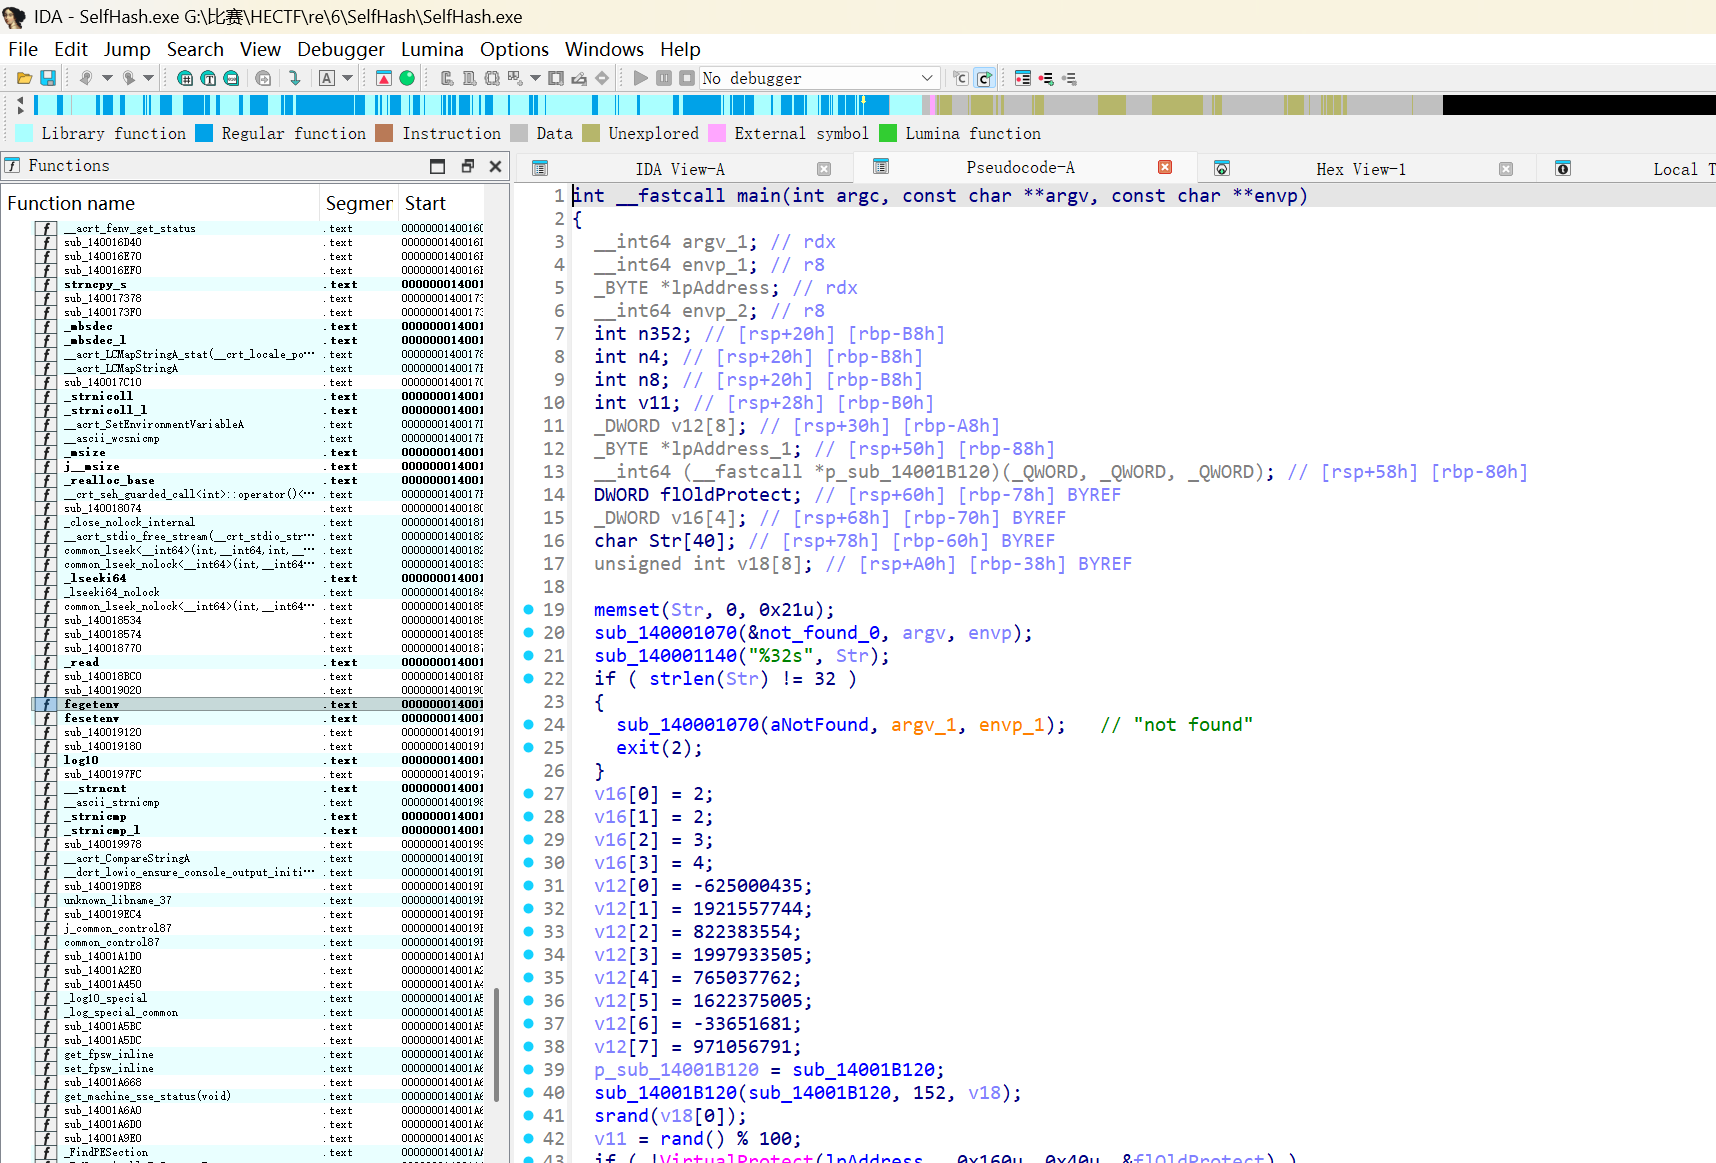Viewport: 1716px width, 1163px height.
Task: Switch to the Hex View-1 tab
Action: [1360, 168]
